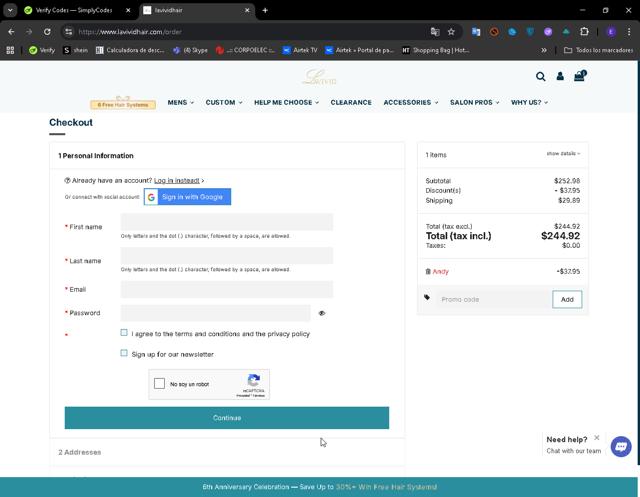Expand the MENS menu
Image resolution: width=640 pixels, height=497 pixels.
[x=180, y=102]
